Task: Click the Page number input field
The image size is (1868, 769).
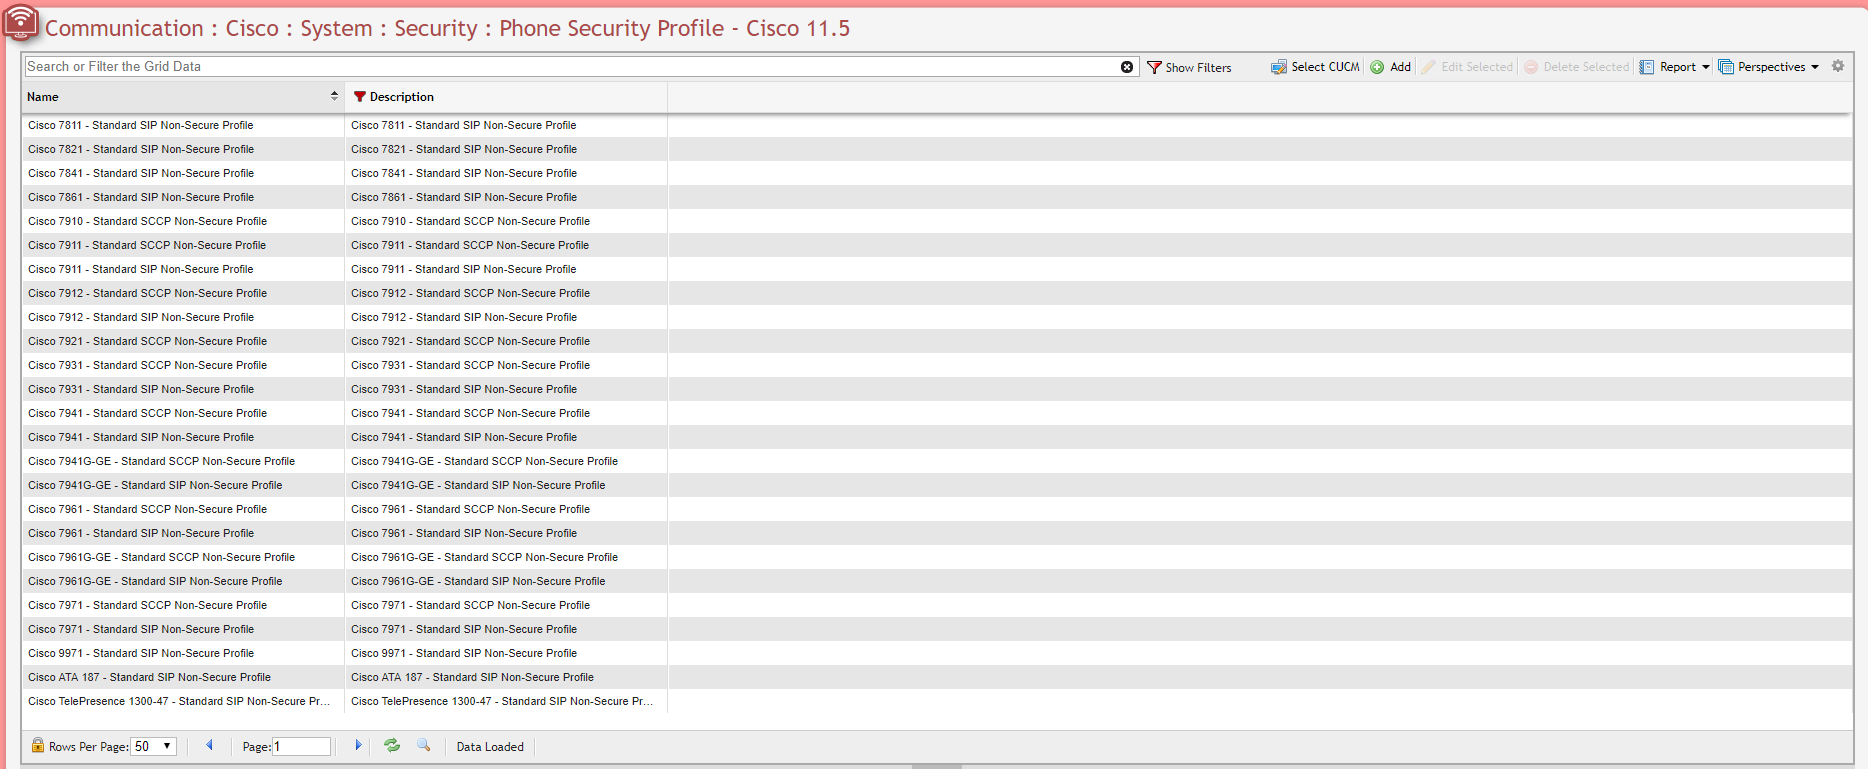Action: click(x=301, y=746)
